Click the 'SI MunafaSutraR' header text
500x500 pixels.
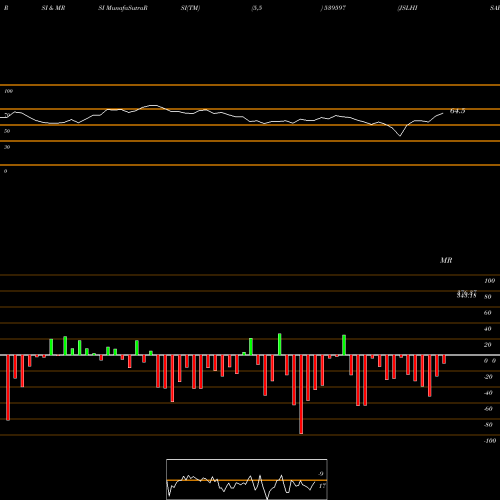coord(123,8)
